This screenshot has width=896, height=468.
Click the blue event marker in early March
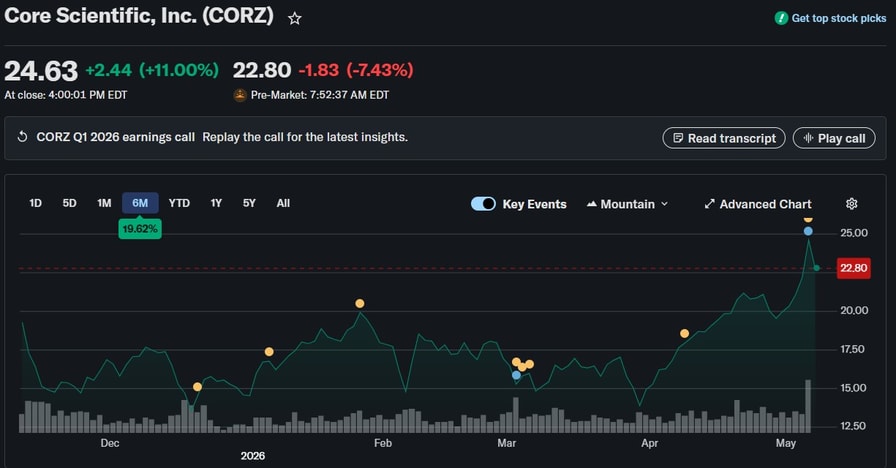pyautogui.click(x=517, y=375)
